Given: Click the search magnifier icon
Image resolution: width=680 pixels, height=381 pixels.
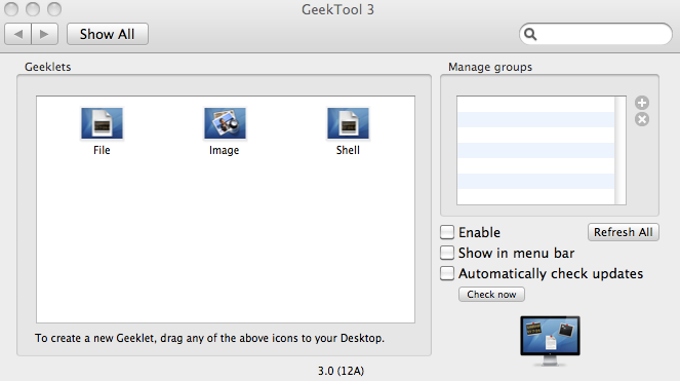Looking at the screenshot, I should (530, 34).
